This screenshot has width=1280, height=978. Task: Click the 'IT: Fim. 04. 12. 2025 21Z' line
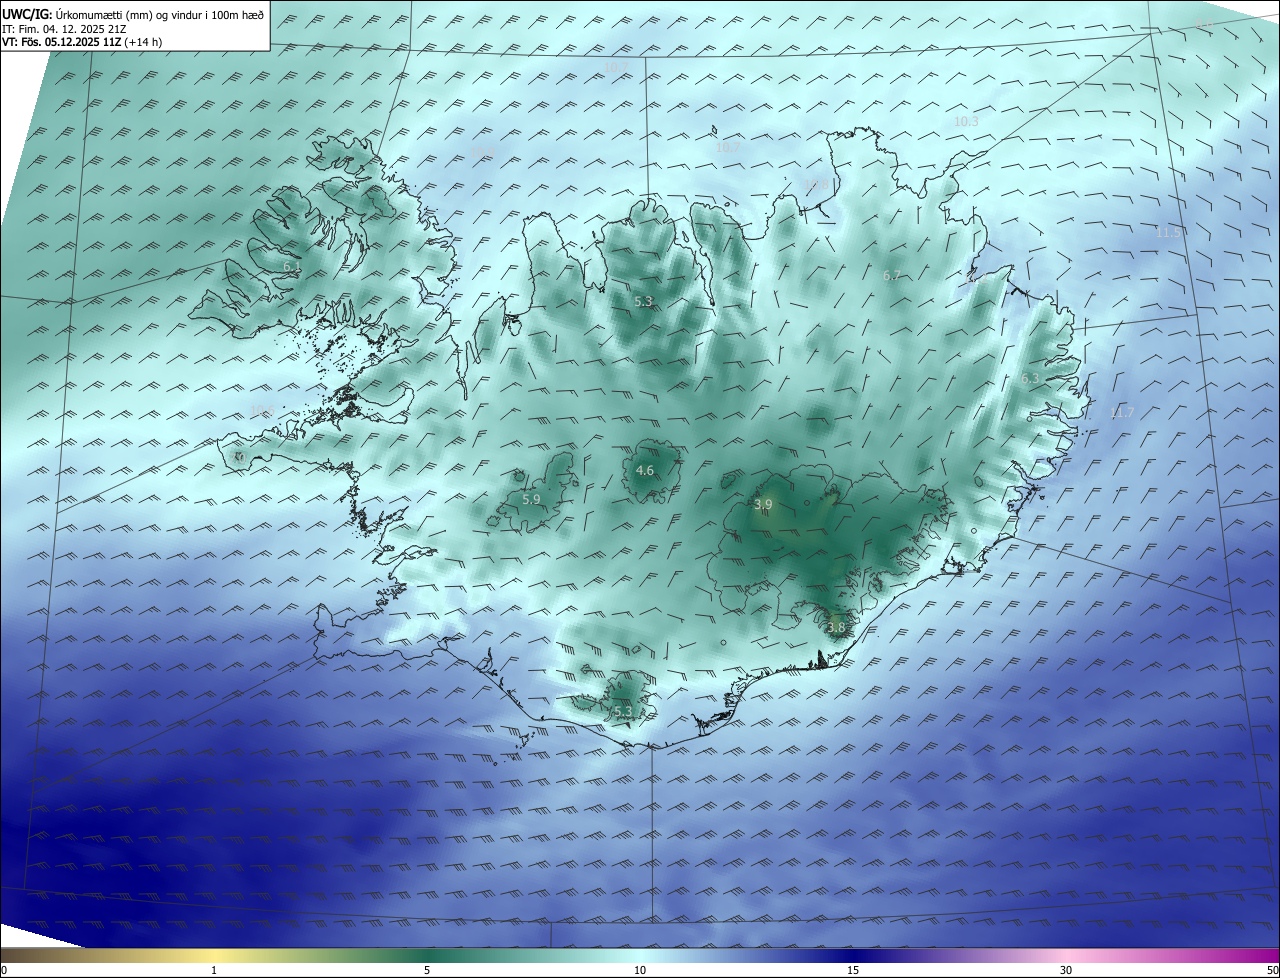pos(64,29)
